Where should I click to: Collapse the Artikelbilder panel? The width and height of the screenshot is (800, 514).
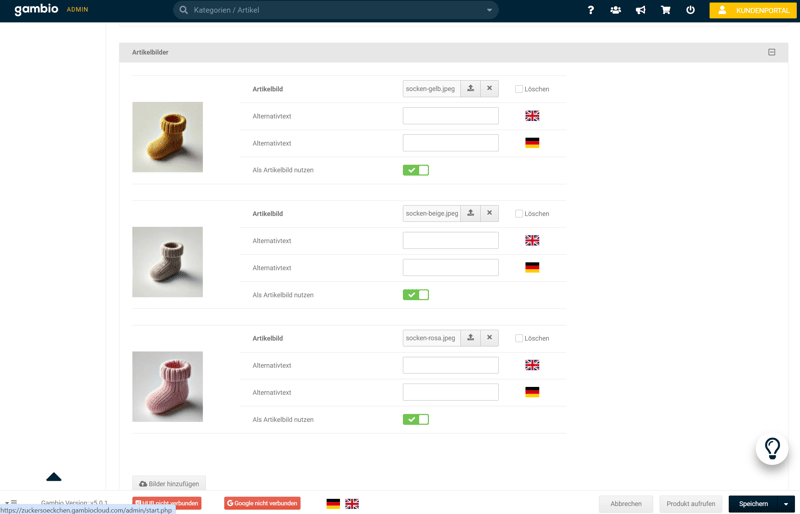(x=771, y=52)
